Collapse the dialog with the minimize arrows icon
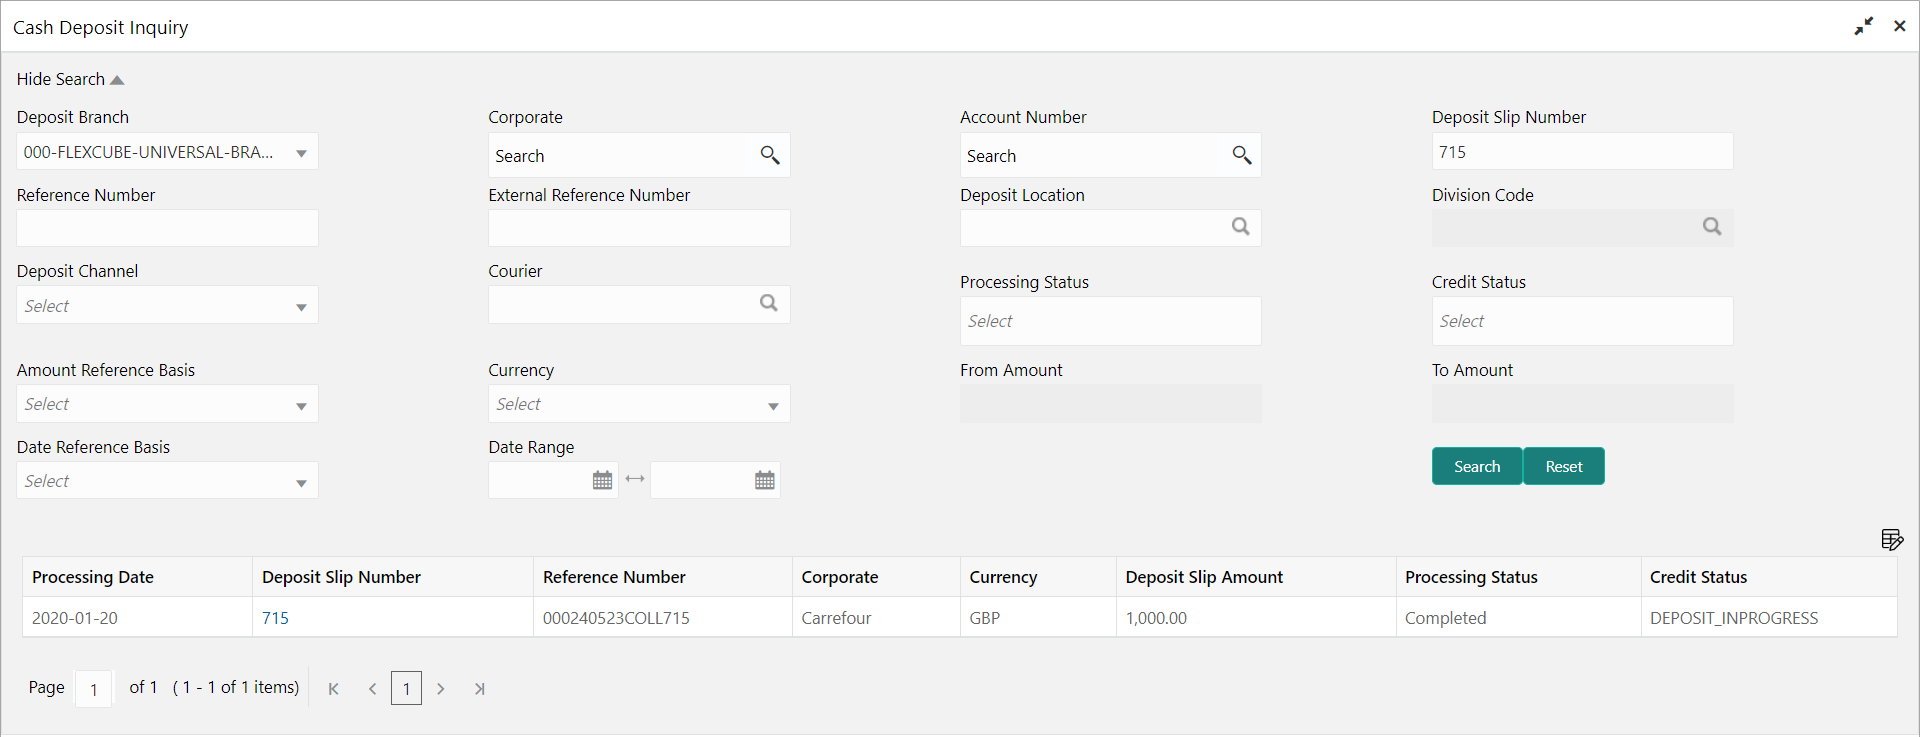The height and width of the screenshot is (737, 1920). pos(1863,27)
